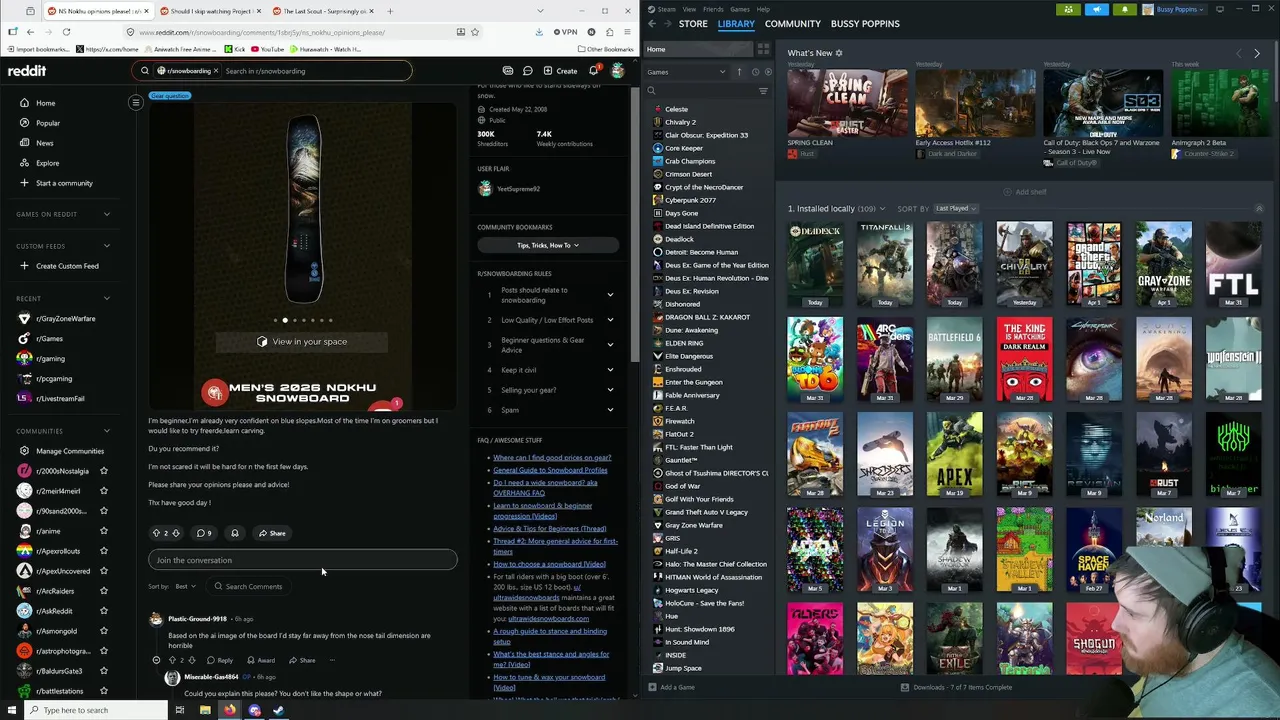
Task: Bookmark this page with the star icon
Action: click(x=475, y=32)
